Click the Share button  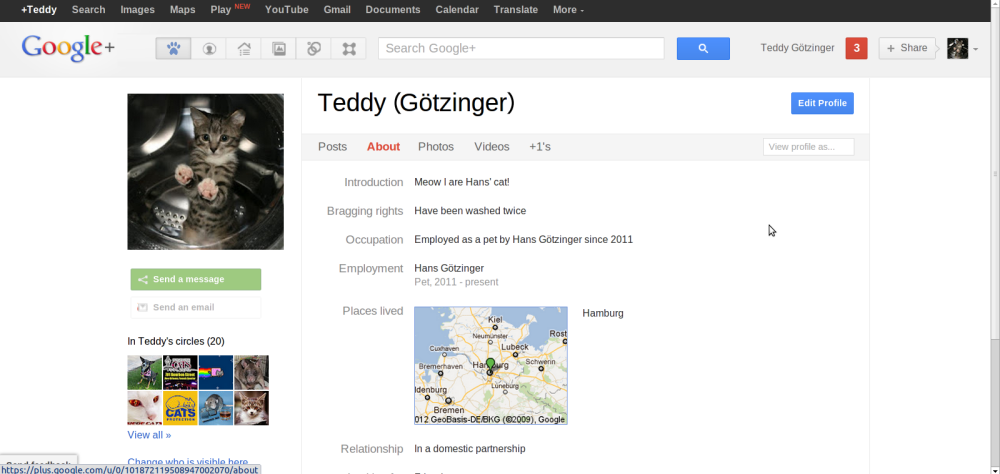coord(907,48)
